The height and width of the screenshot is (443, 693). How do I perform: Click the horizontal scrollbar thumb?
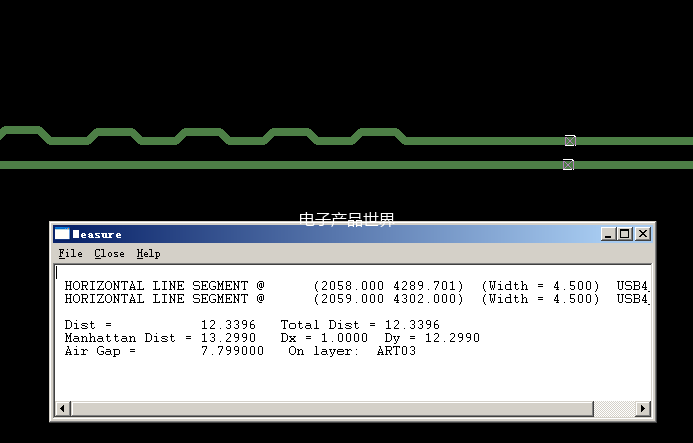tap(331, 409)
